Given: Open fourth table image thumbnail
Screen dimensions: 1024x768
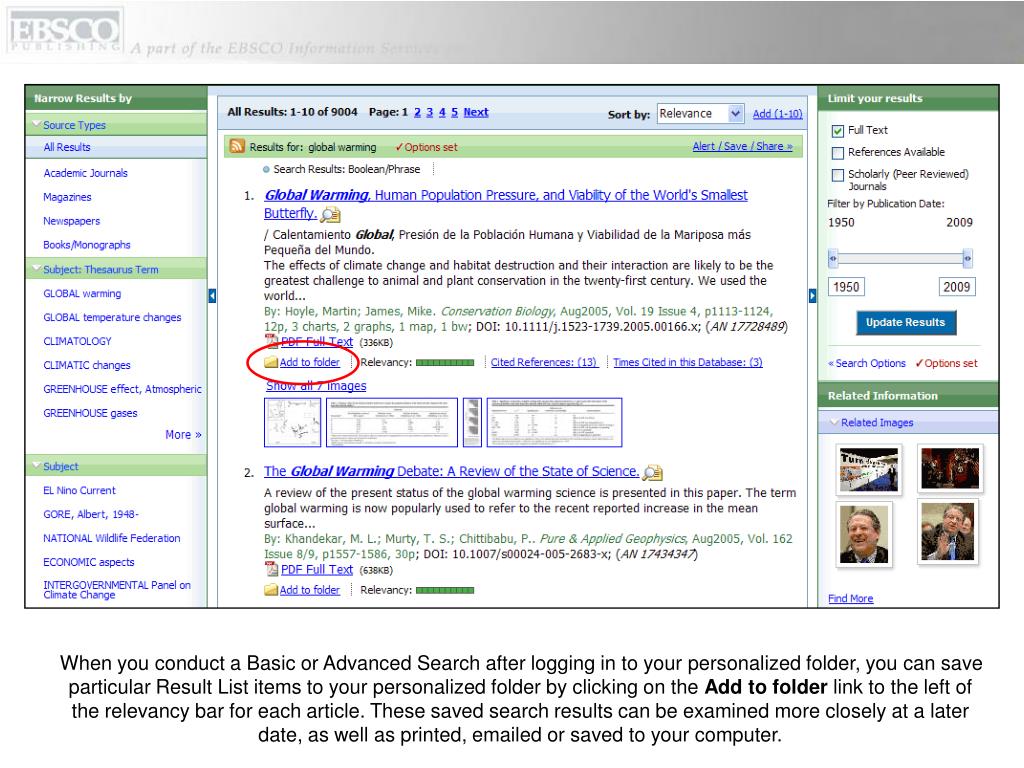Looking at the screenshot, I should pyautogui.click(x=554, y=423).
